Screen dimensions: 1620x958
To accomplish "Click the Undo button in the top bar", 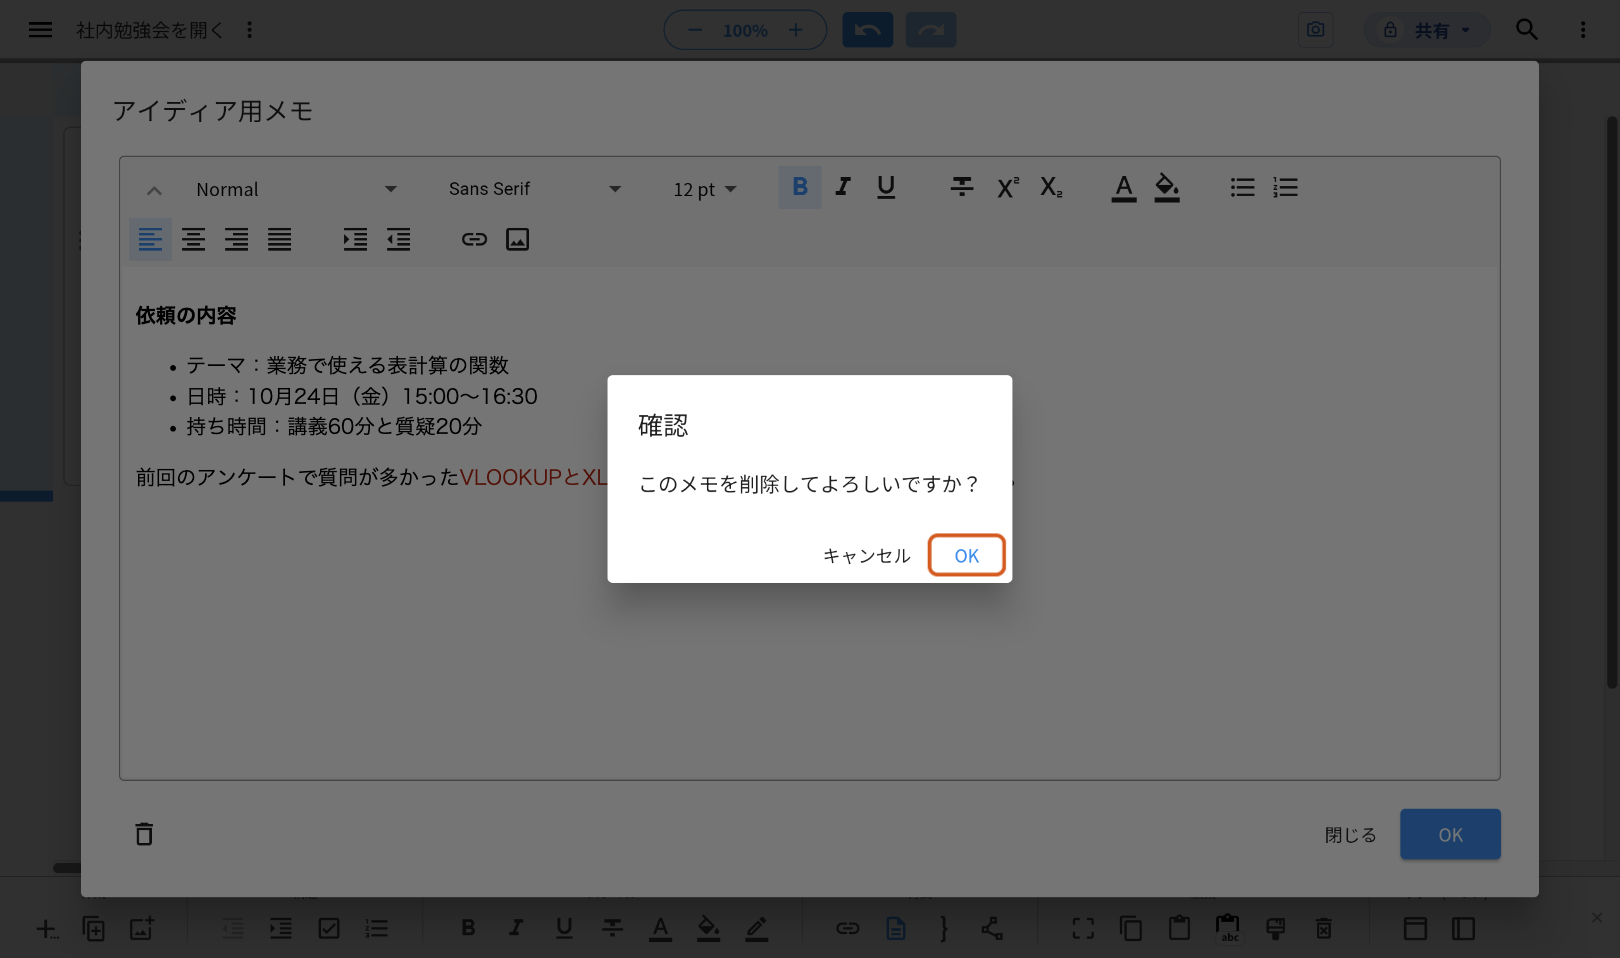I will coord(868,30).
